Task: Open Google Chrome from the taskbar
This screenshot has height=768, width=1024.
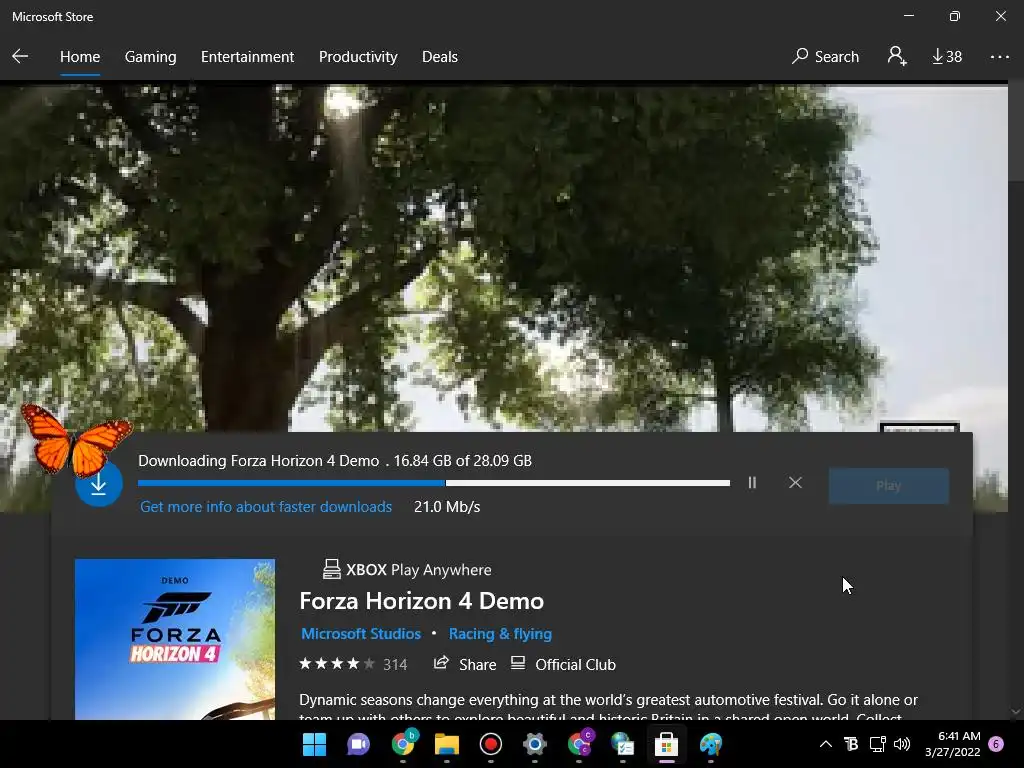Action: (x=403, y=744)
